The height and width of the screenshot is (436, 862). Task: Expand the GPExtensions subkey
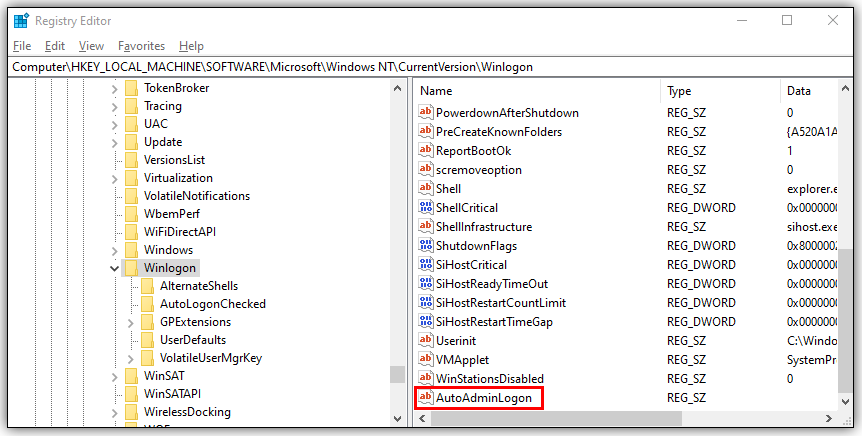click(x=131, y=322)
